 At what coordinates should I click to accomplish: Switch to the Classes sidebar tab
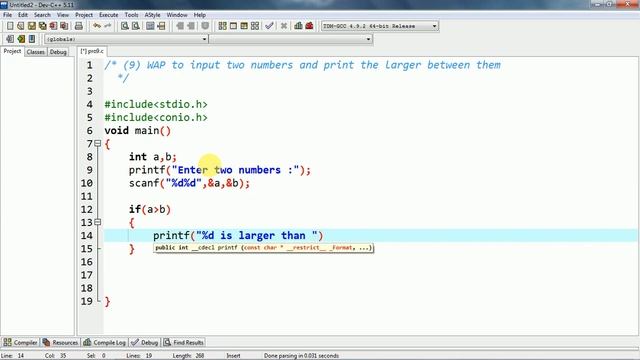[x=36, y=52]
